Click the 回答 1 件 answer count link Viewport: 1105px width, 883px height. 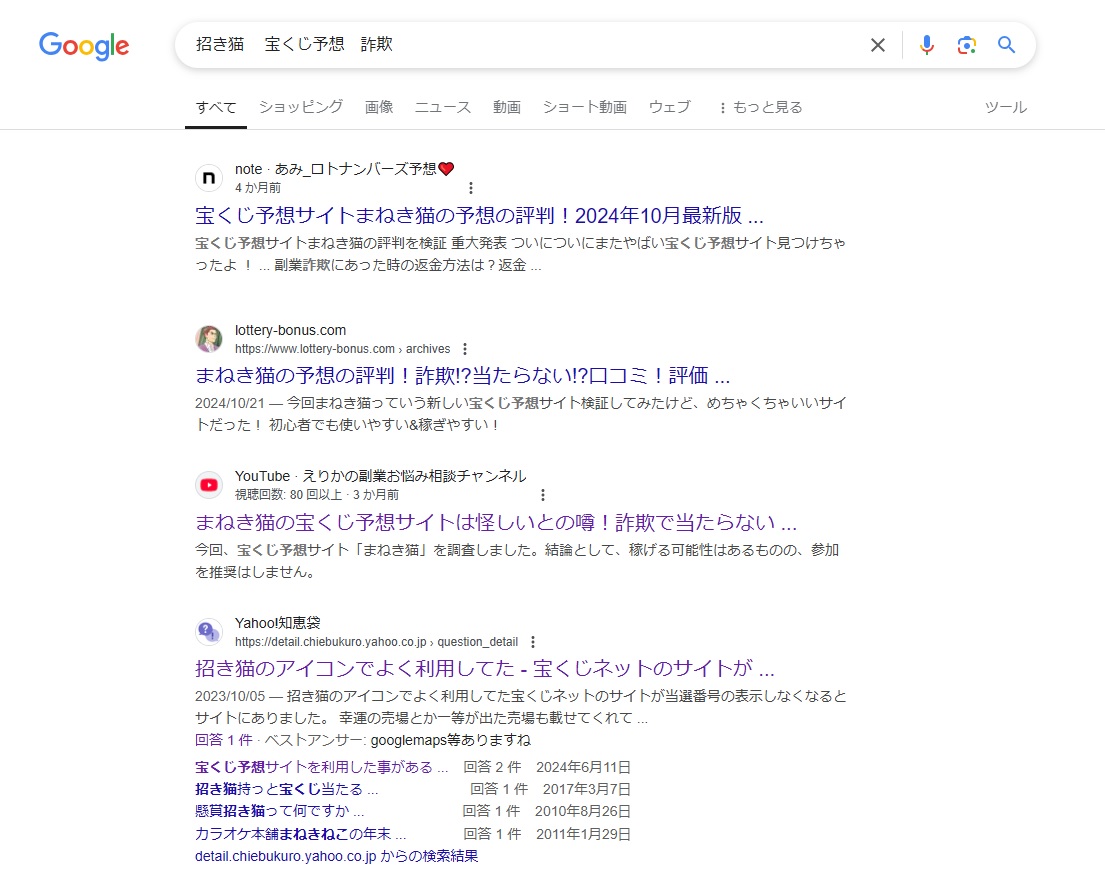pos(223,740)
